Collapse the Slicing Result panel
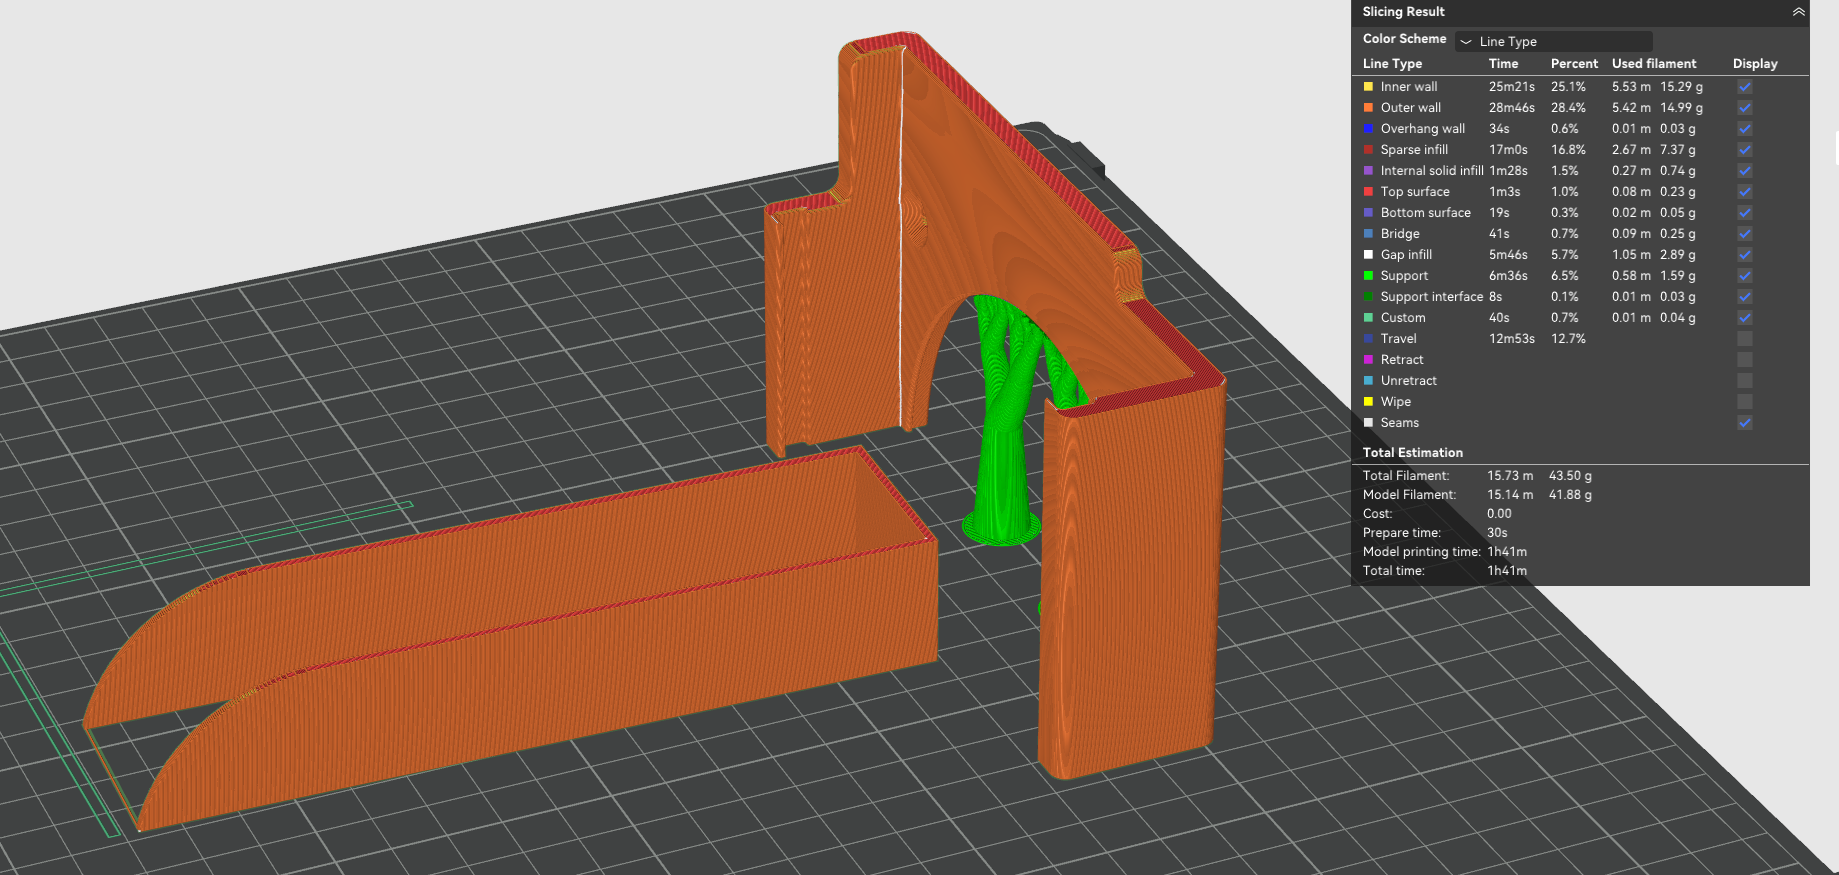This screenshot has width=1839, height=875. point(1798,12)
